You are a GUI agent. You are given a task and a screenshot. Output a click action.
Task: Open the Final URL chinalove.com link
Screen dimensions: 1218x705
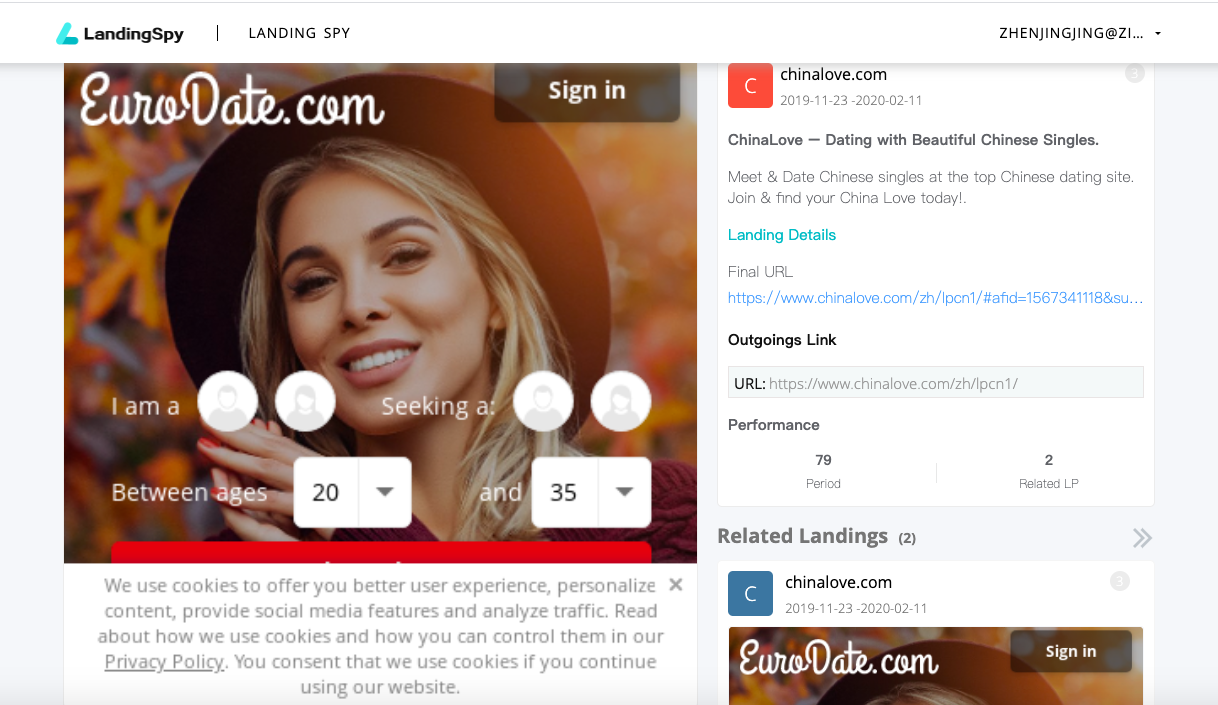coord(935,298)
